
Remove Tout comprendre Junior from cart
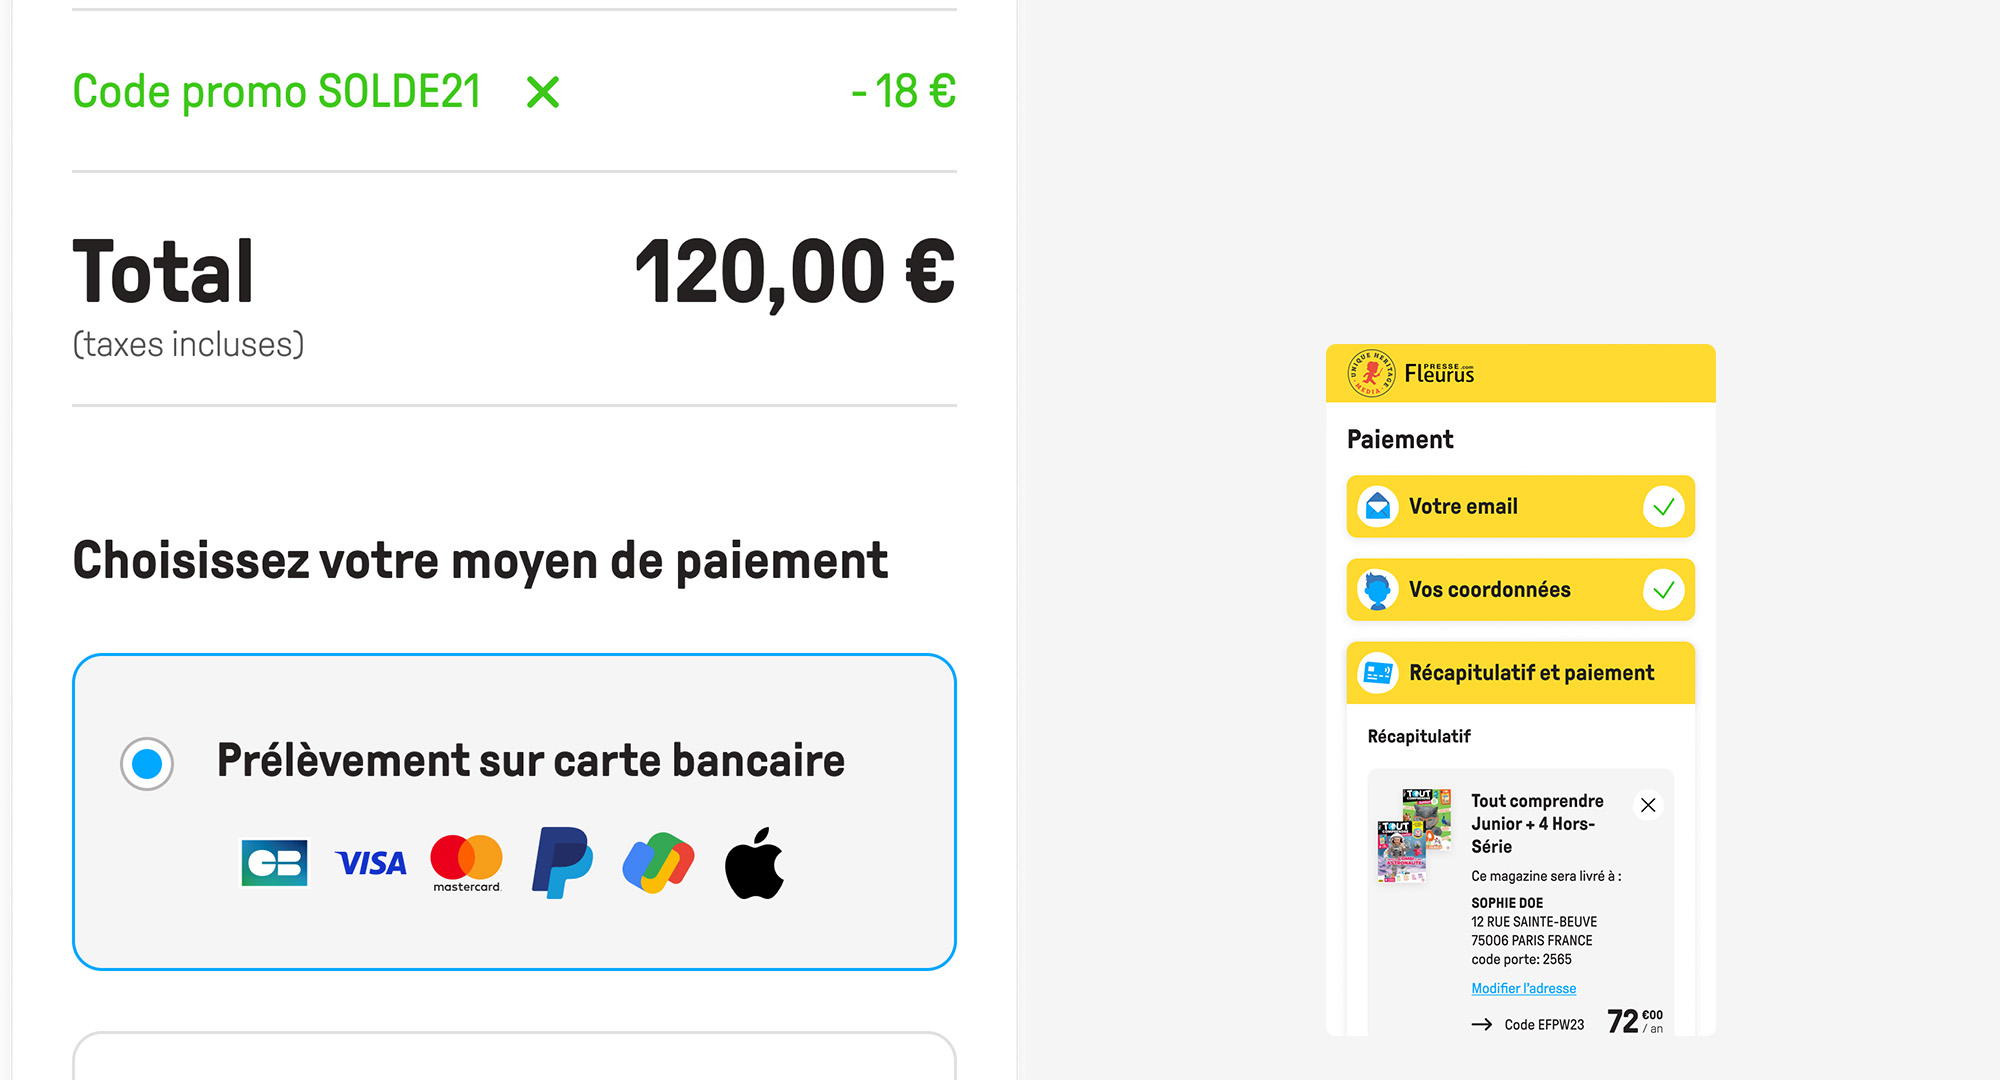click(1648, 805)
